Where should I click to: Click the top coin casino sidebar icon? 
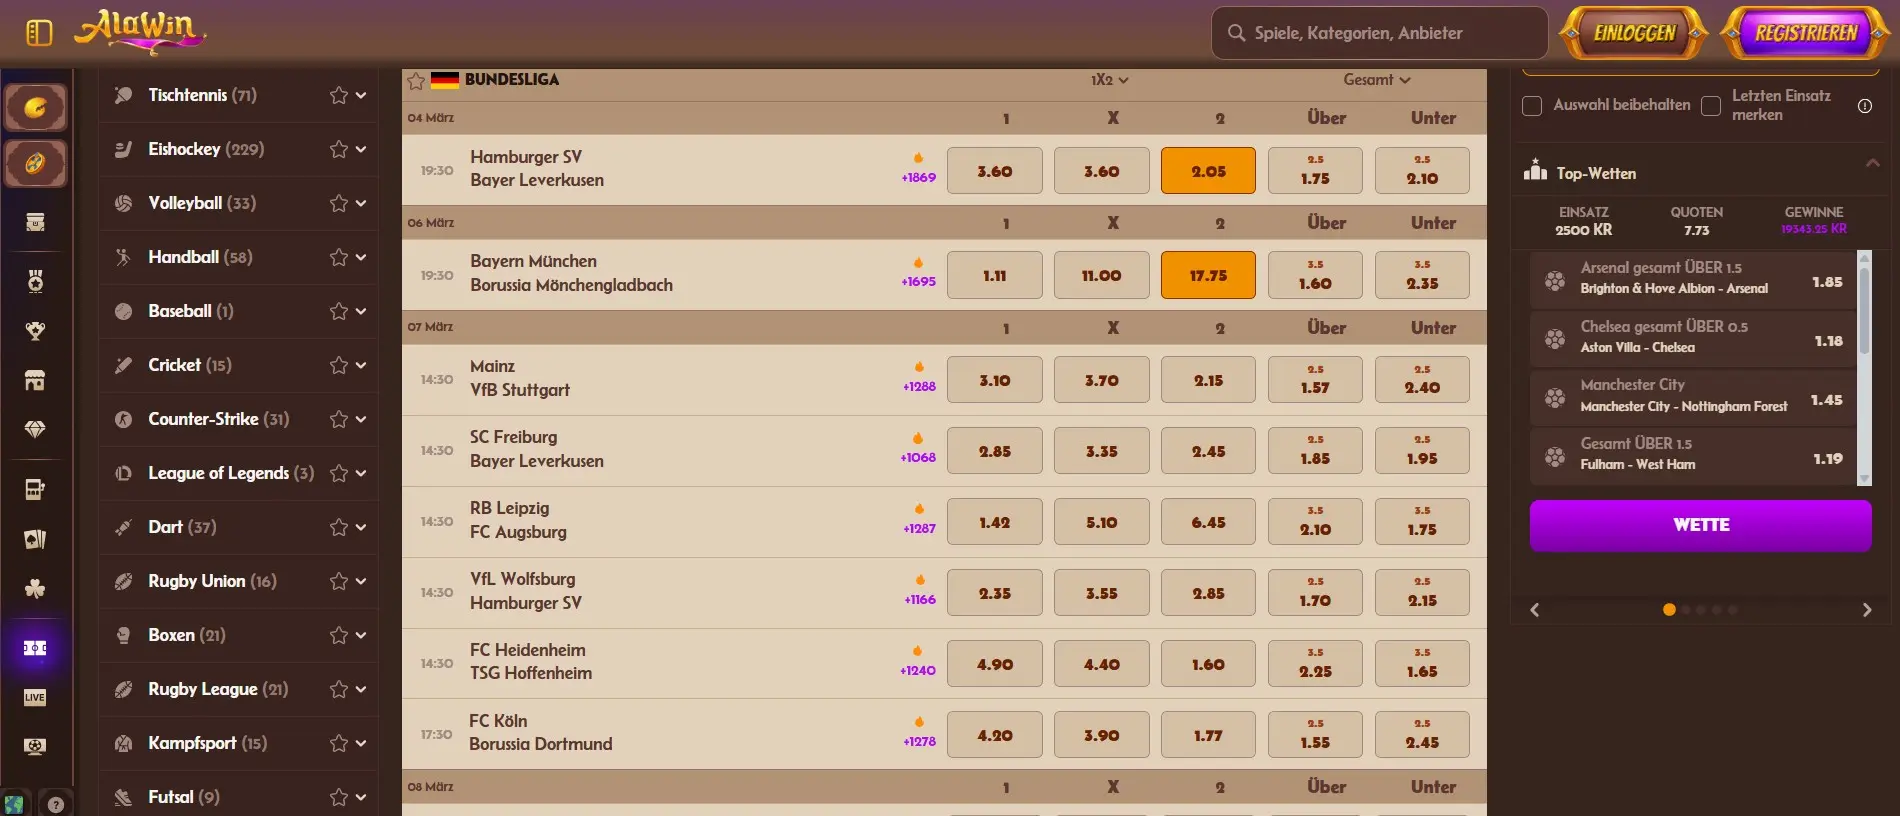(35, 107)
